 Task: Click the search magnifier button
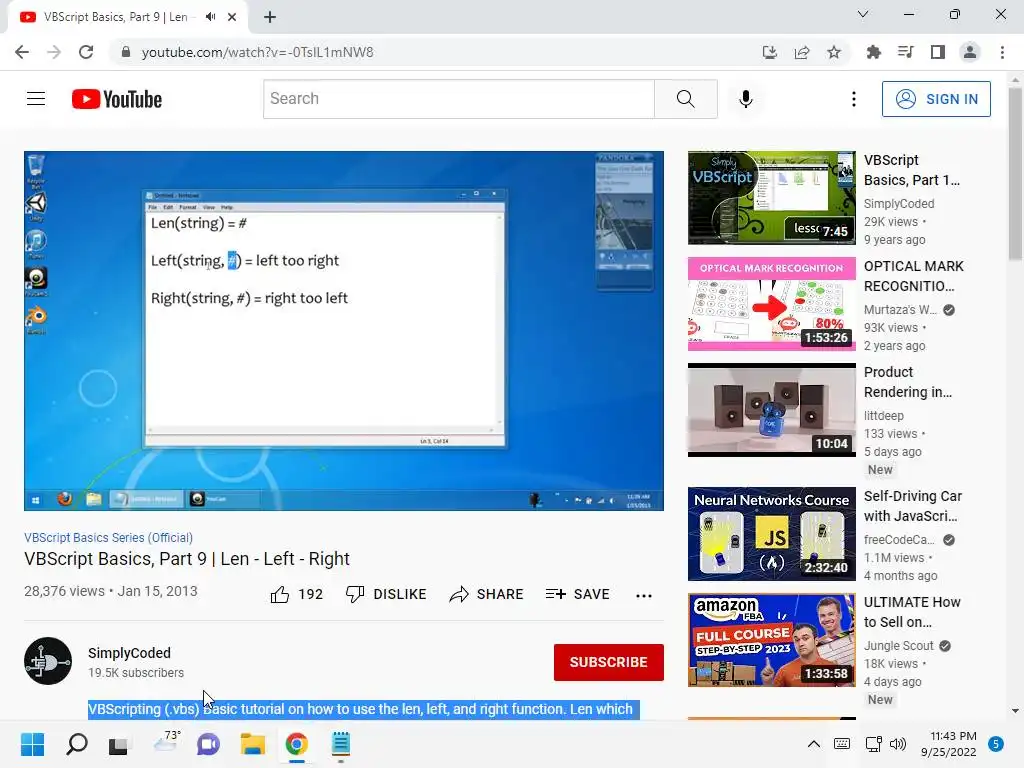pyautogui.click(x=686, y=99)
